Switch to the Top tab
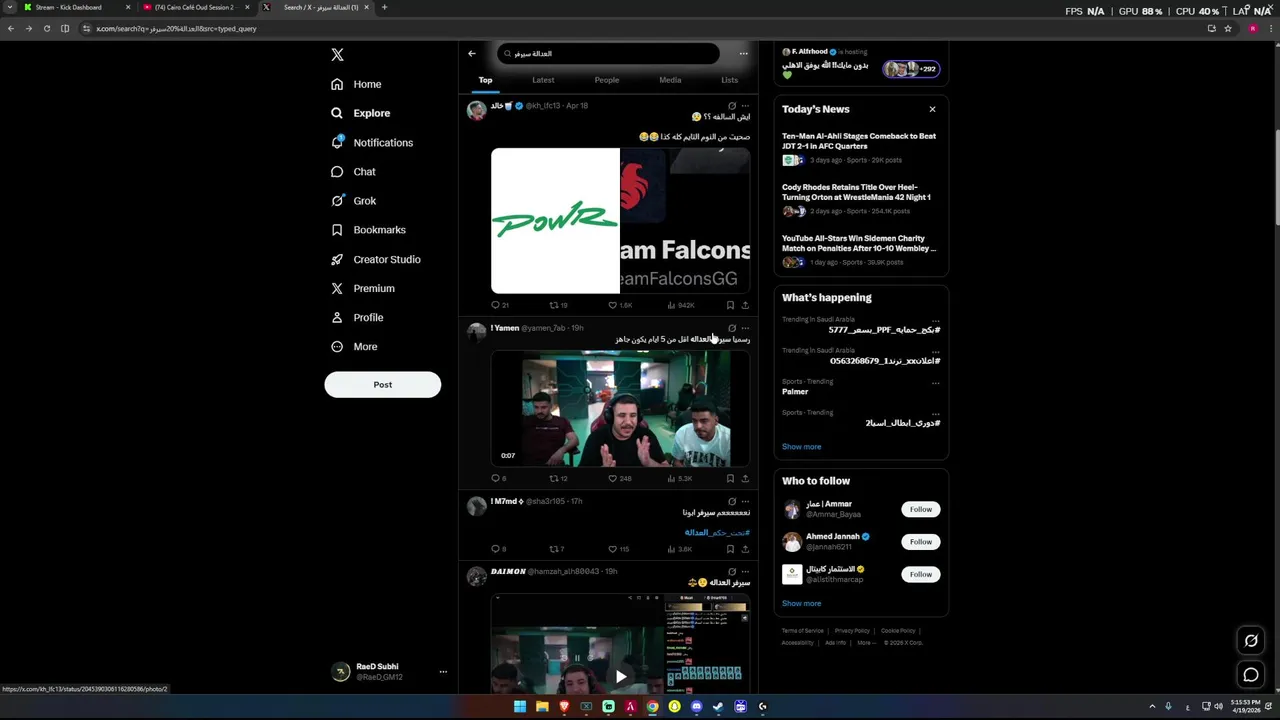1280x720 pixels. point(485,80)
